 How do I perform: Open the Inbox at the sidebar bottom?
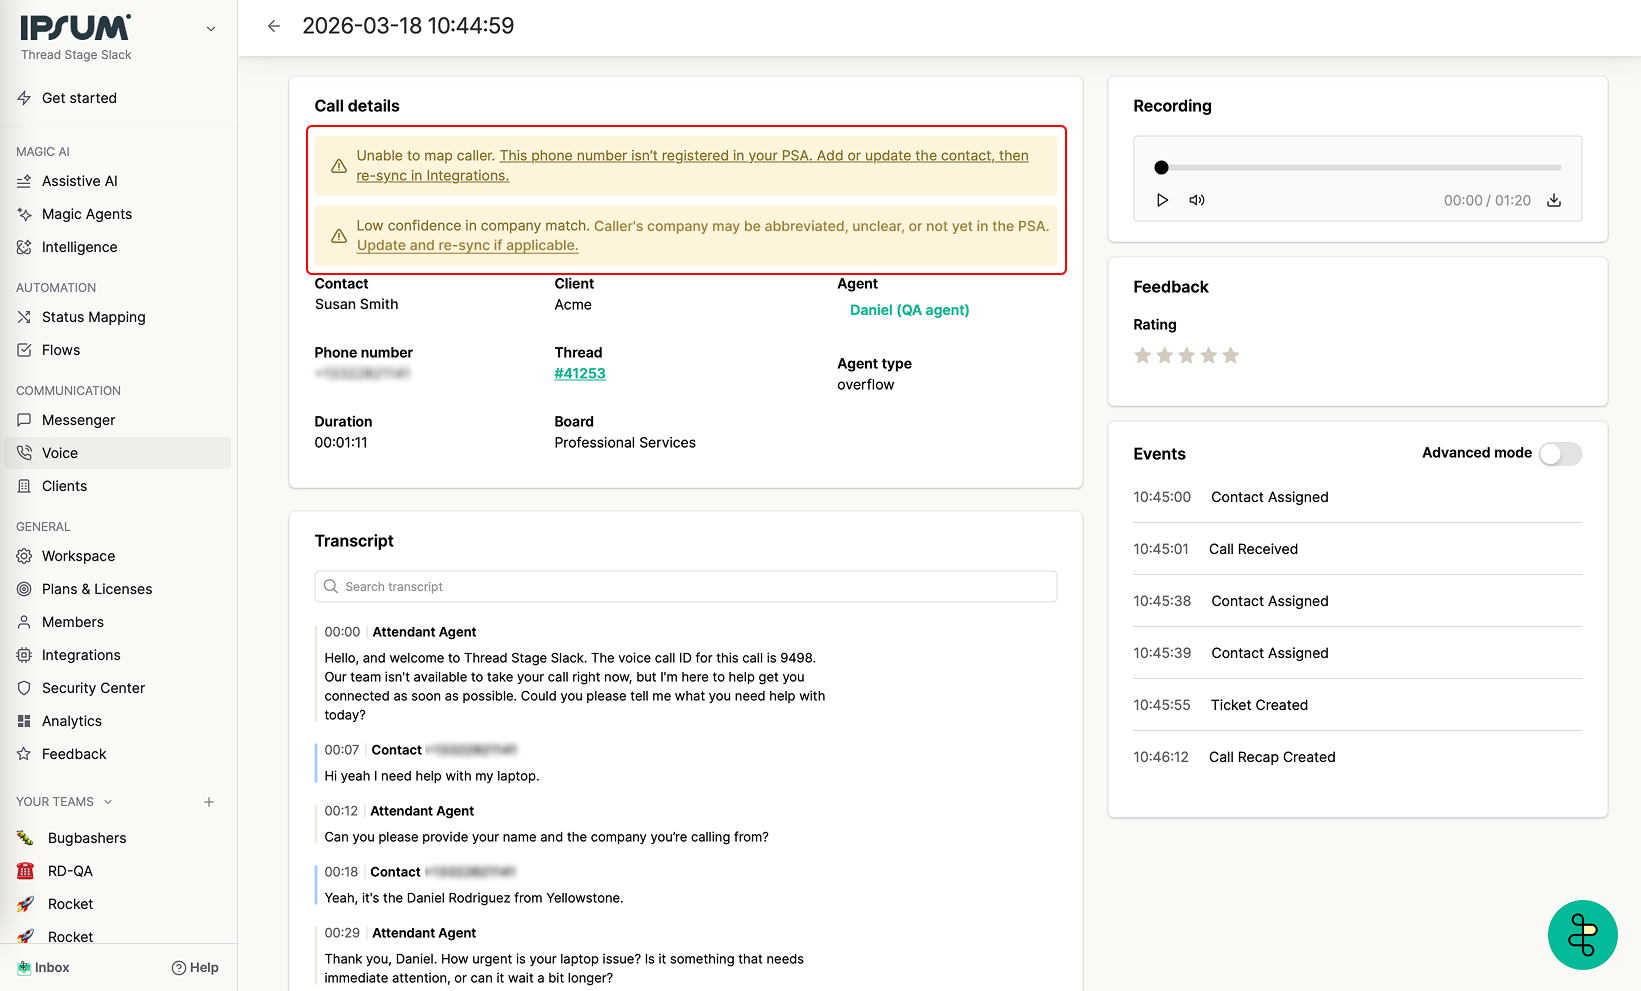pos(44,968)
